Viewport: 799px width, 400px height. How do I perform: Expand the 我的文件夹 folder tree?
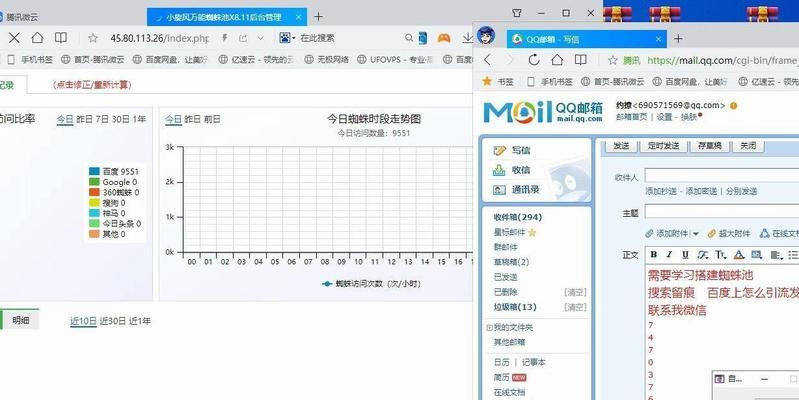(x=489, y=328)
